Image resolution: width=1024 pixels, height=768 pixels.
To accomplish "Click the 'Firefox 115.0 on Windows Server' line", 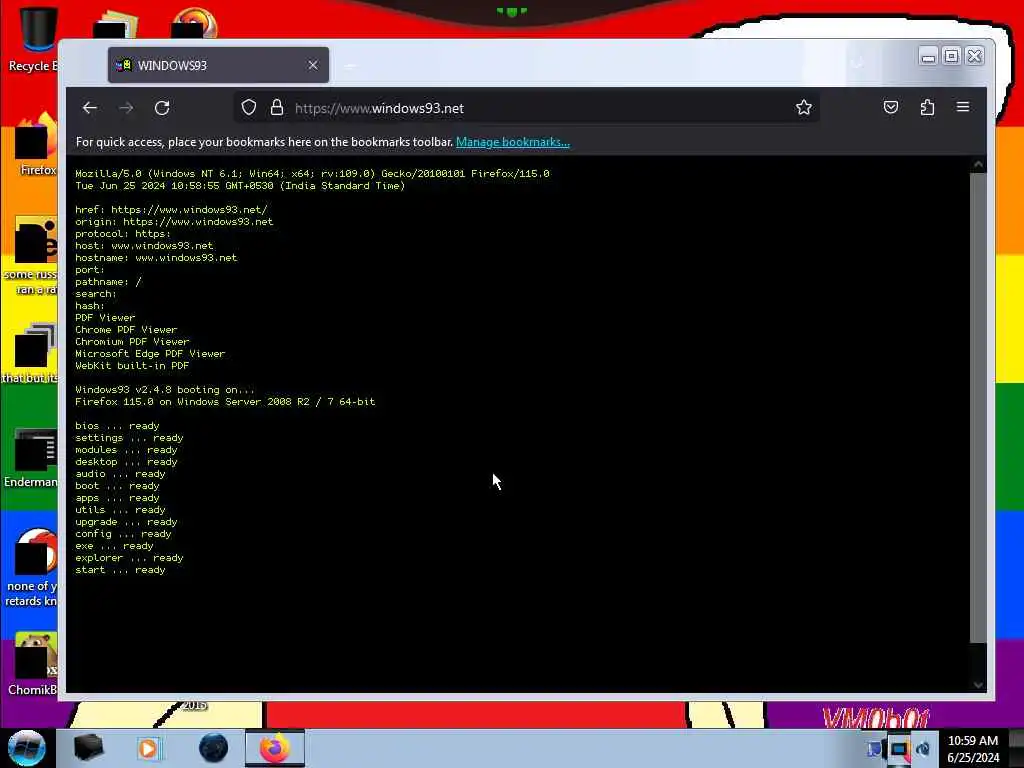I will click(x=225, y=402).
